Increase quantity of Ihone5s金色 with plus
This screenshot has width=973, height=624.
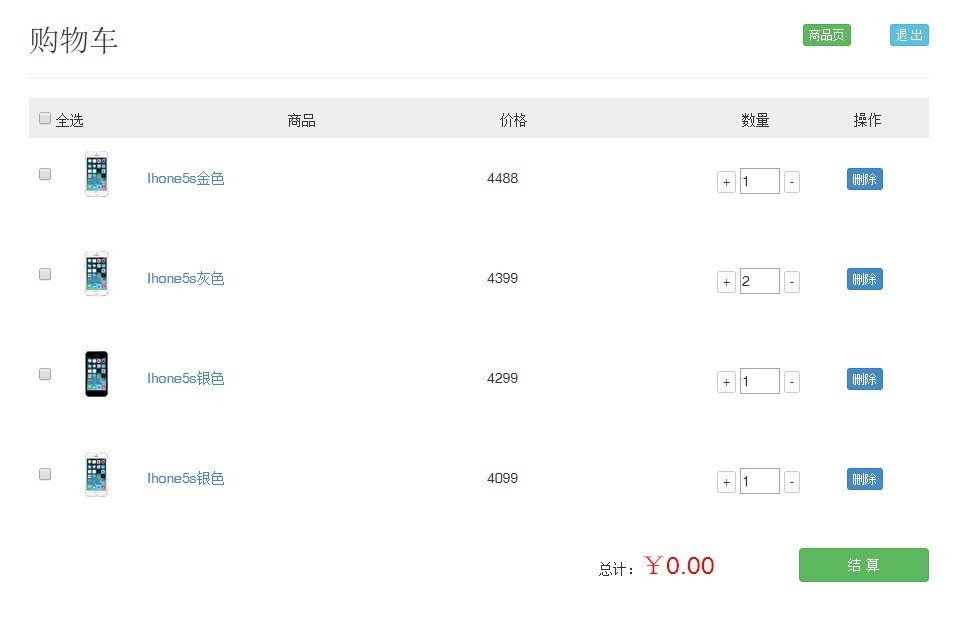pos(726,182)
